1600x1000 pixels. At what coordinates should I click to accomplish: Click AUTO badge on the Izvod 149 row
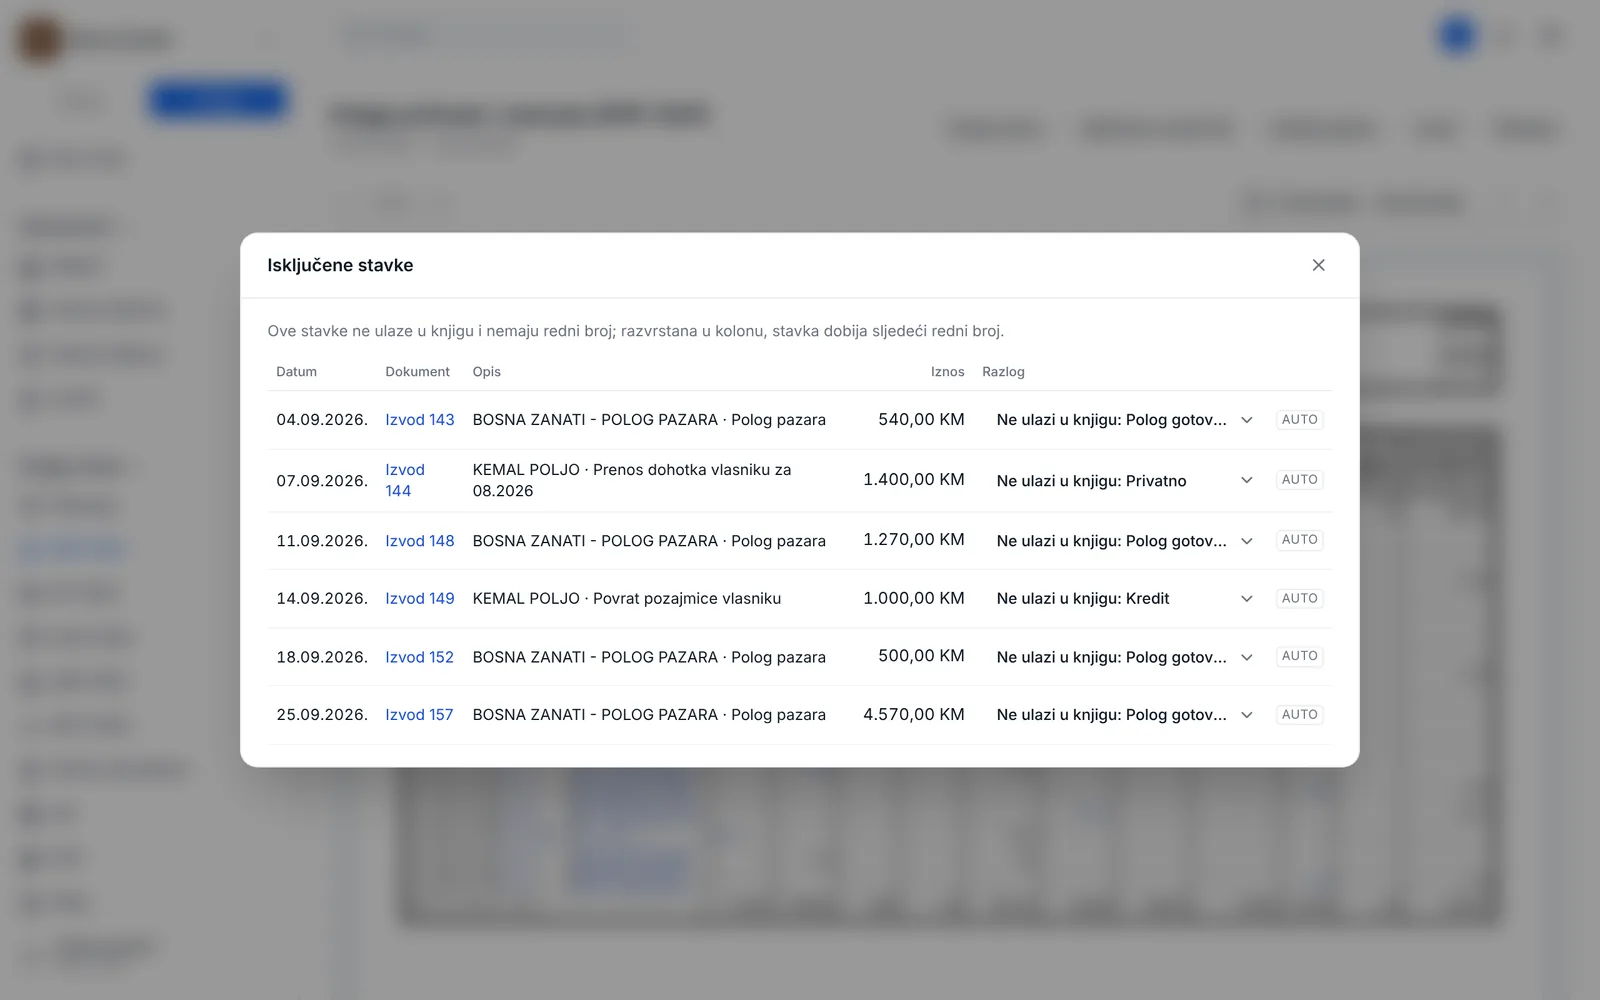[1299, 598]
